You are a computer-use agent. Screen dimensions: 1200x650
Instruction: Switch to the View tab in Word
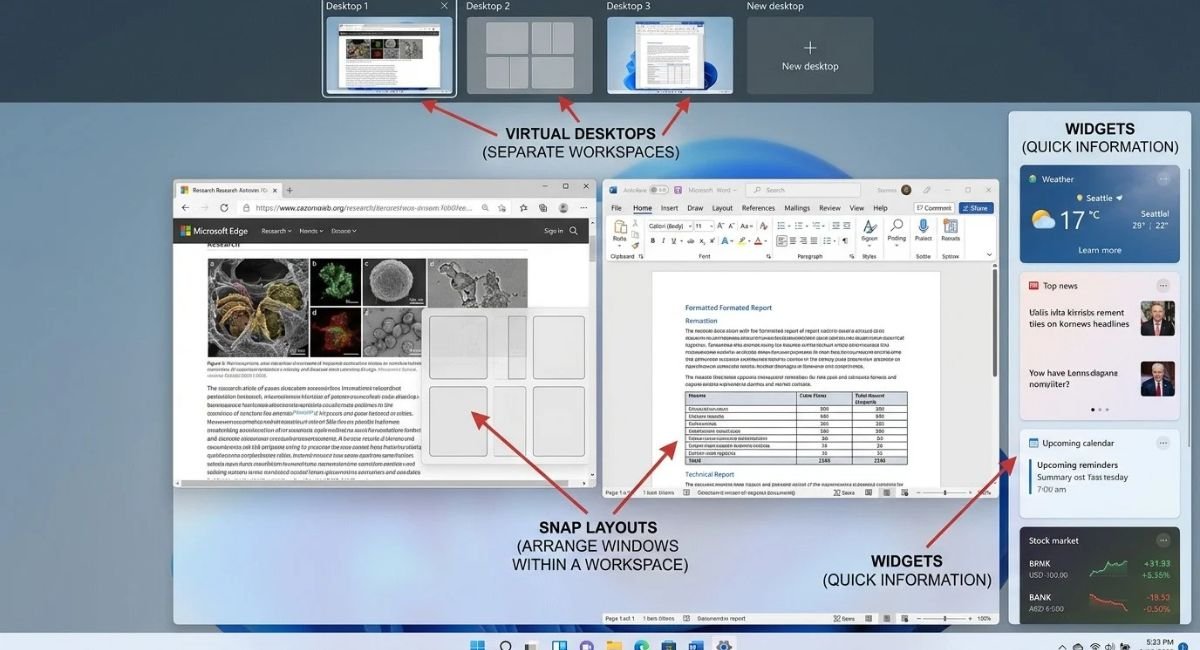tap(857, 208)
